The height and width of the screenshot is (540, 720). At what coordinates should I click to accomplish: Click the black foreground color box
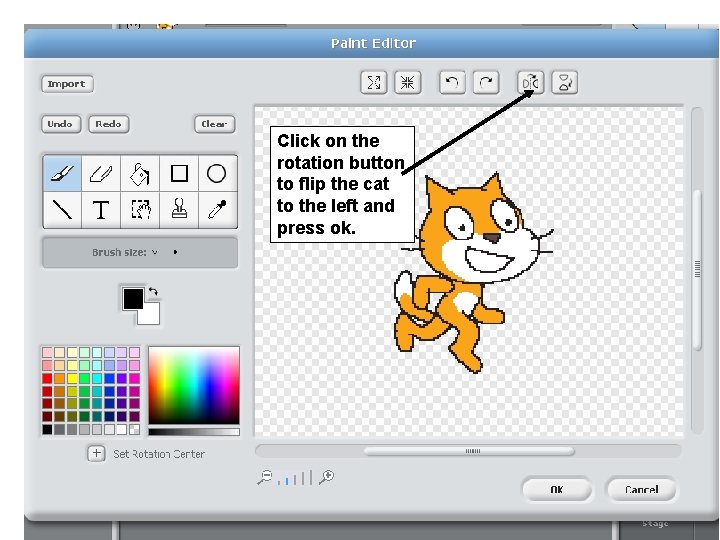point(133,298)
